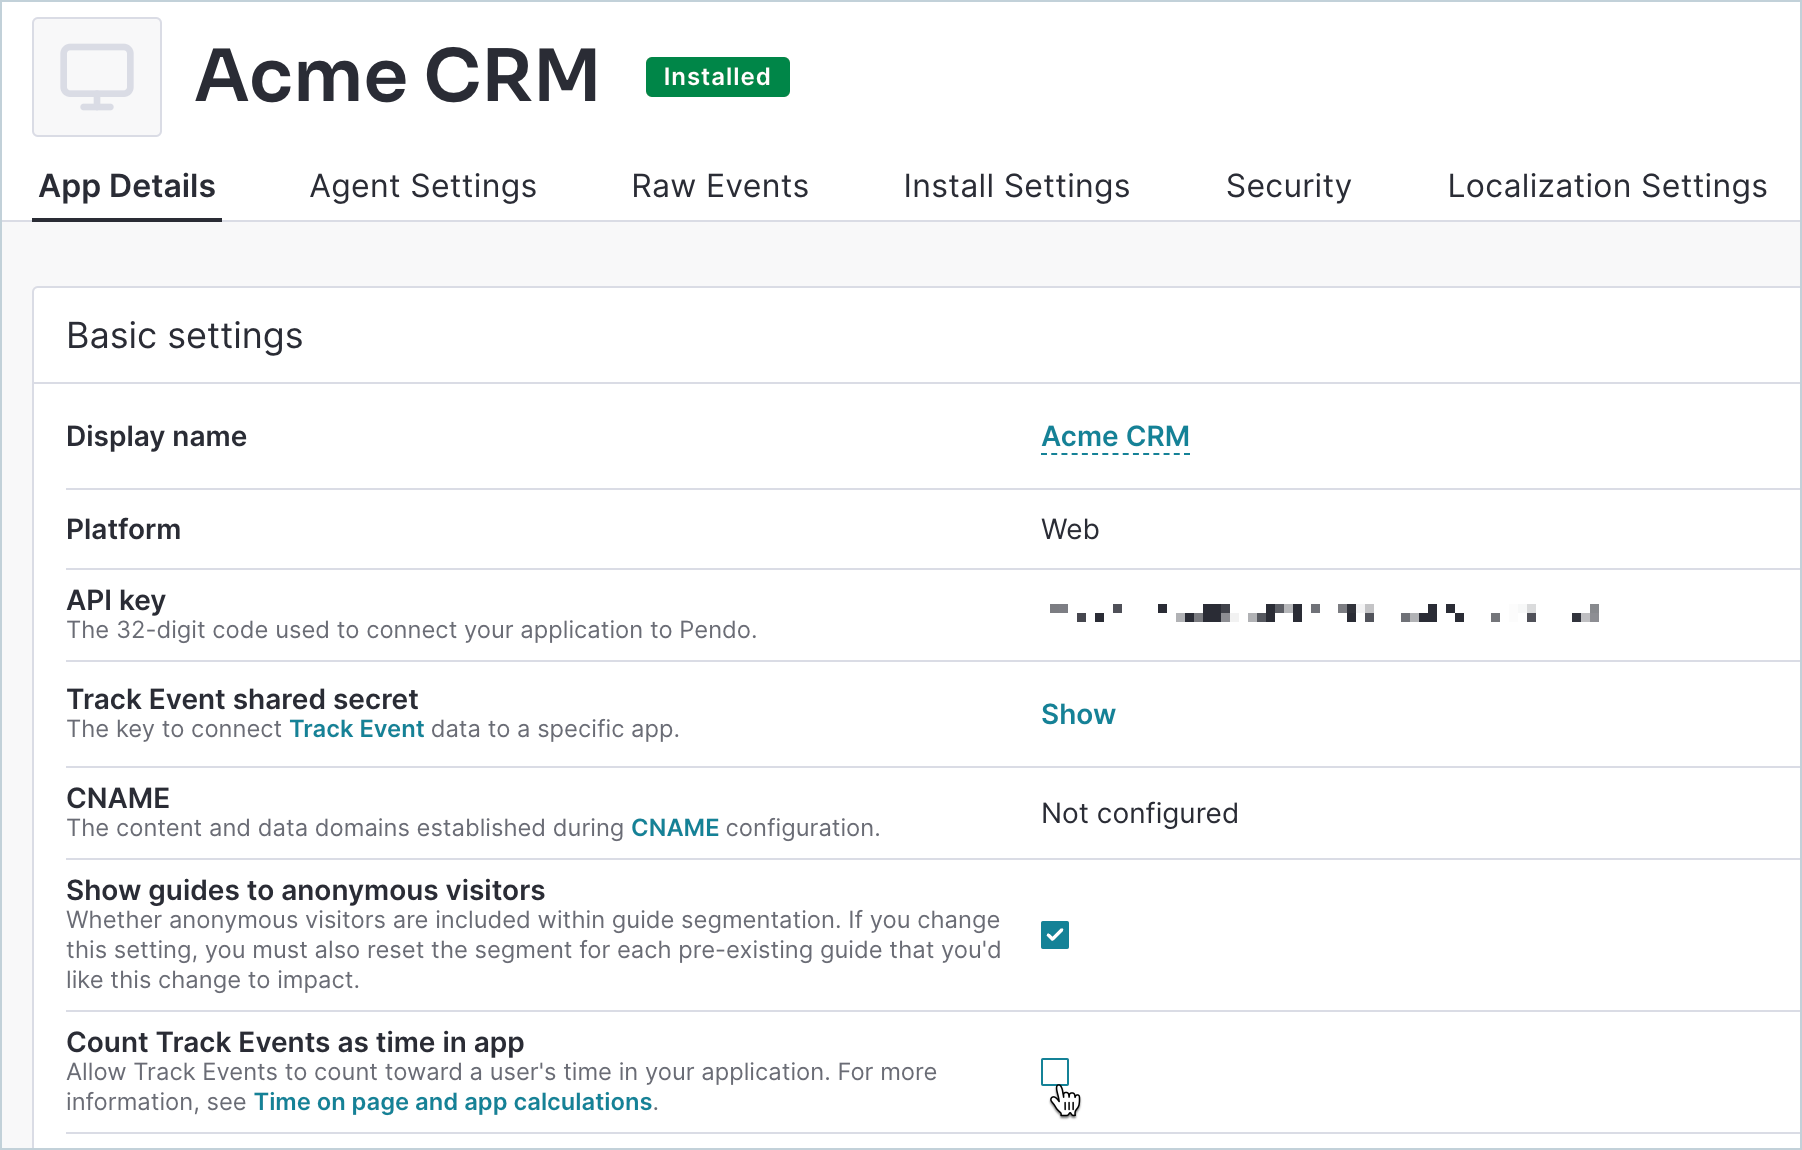Click the 'Not configured' CNAME value
This screenshot has width=1802, height=1150.
tap(1140, 813)
